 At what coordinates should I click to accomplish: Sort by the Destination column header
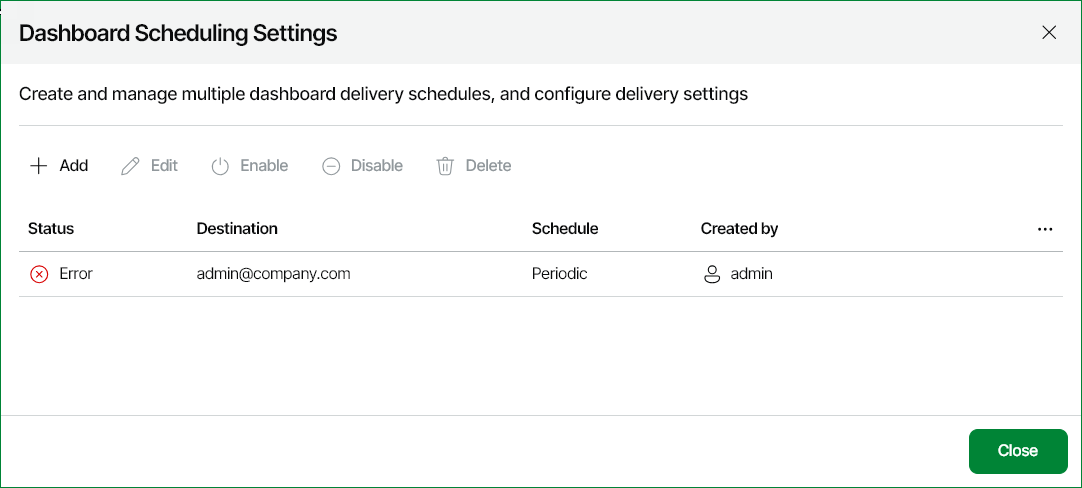237,228
